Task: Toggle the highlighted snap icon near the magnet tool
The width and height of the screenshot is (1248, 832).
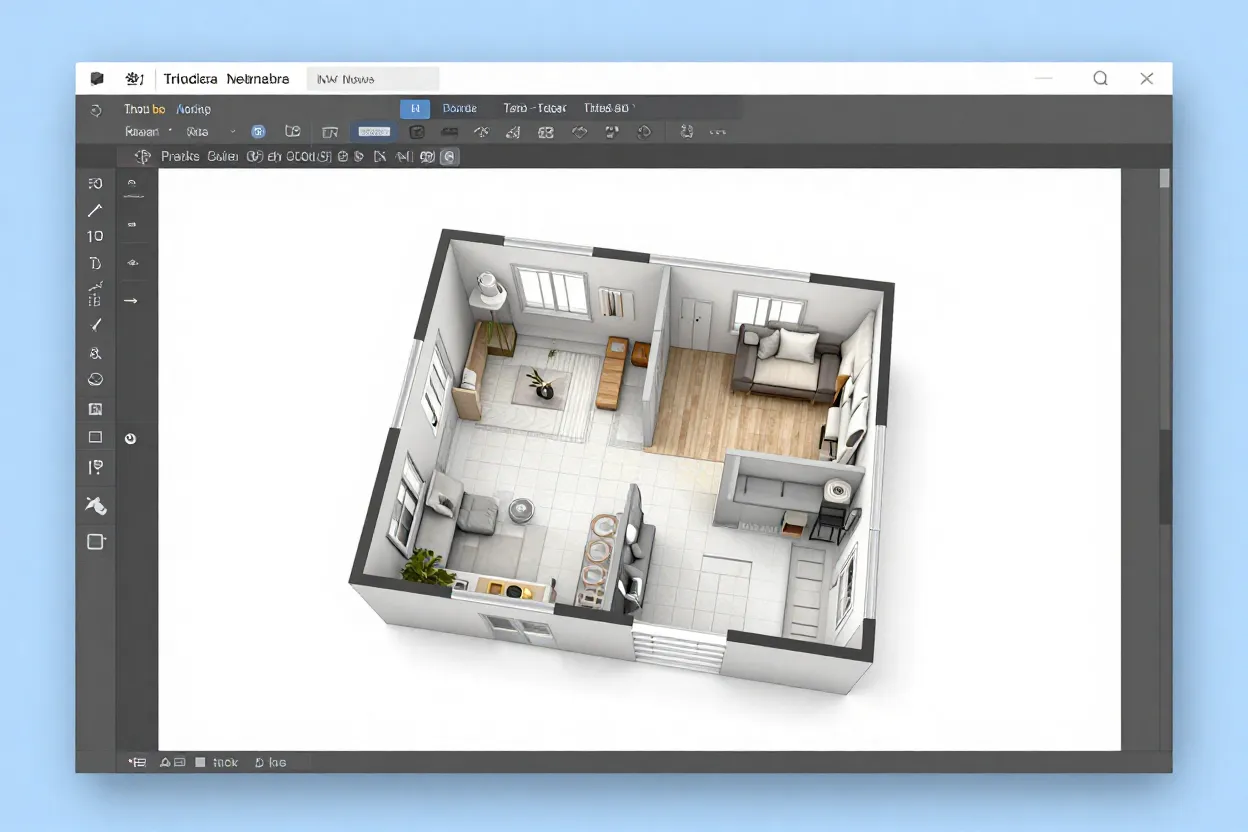Action: (x=448, y=156)
